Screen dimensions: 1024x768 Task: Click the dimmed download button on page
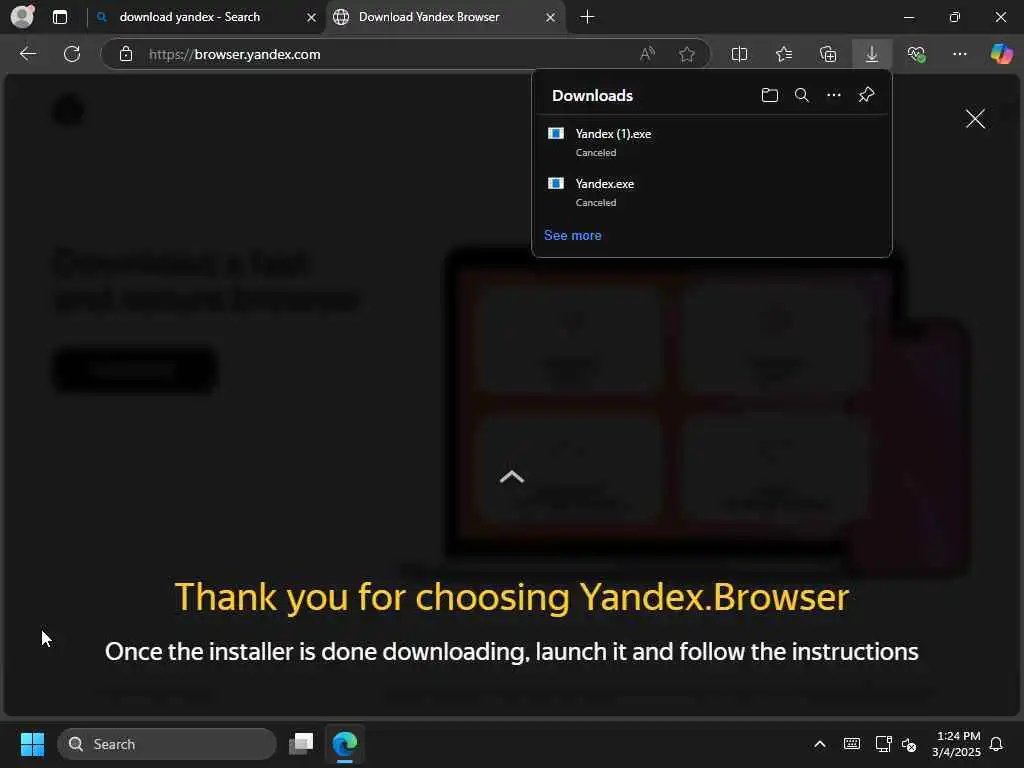[x=135, y=370]
